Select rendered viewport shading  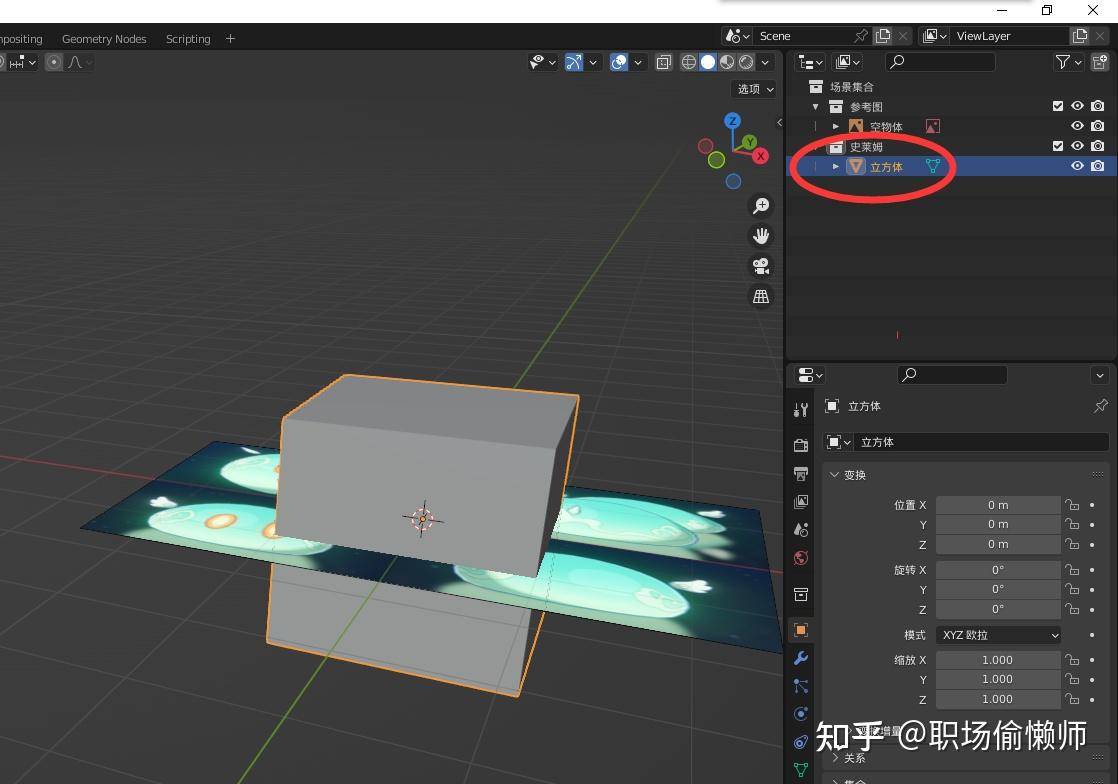click(746, 62)
